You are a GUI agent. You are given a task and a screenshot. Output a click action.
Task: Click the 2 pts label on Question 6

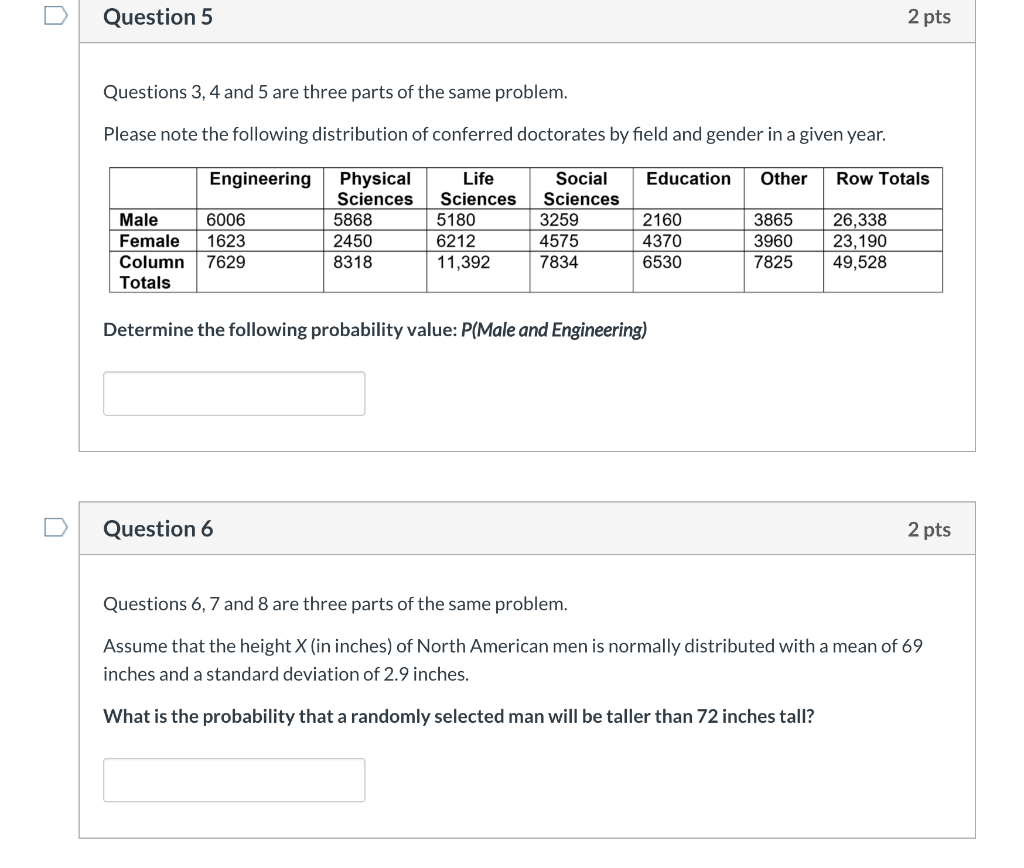pyautogui.click(x=928, y=529)
